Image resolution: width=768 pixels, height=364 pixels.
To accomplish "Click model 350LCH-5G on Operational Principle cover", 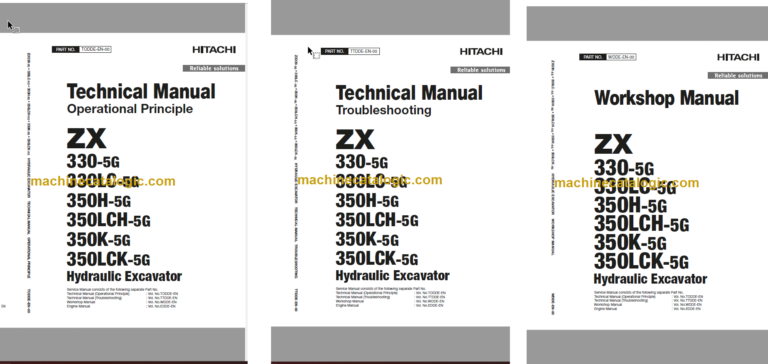I will coord(108,220).
